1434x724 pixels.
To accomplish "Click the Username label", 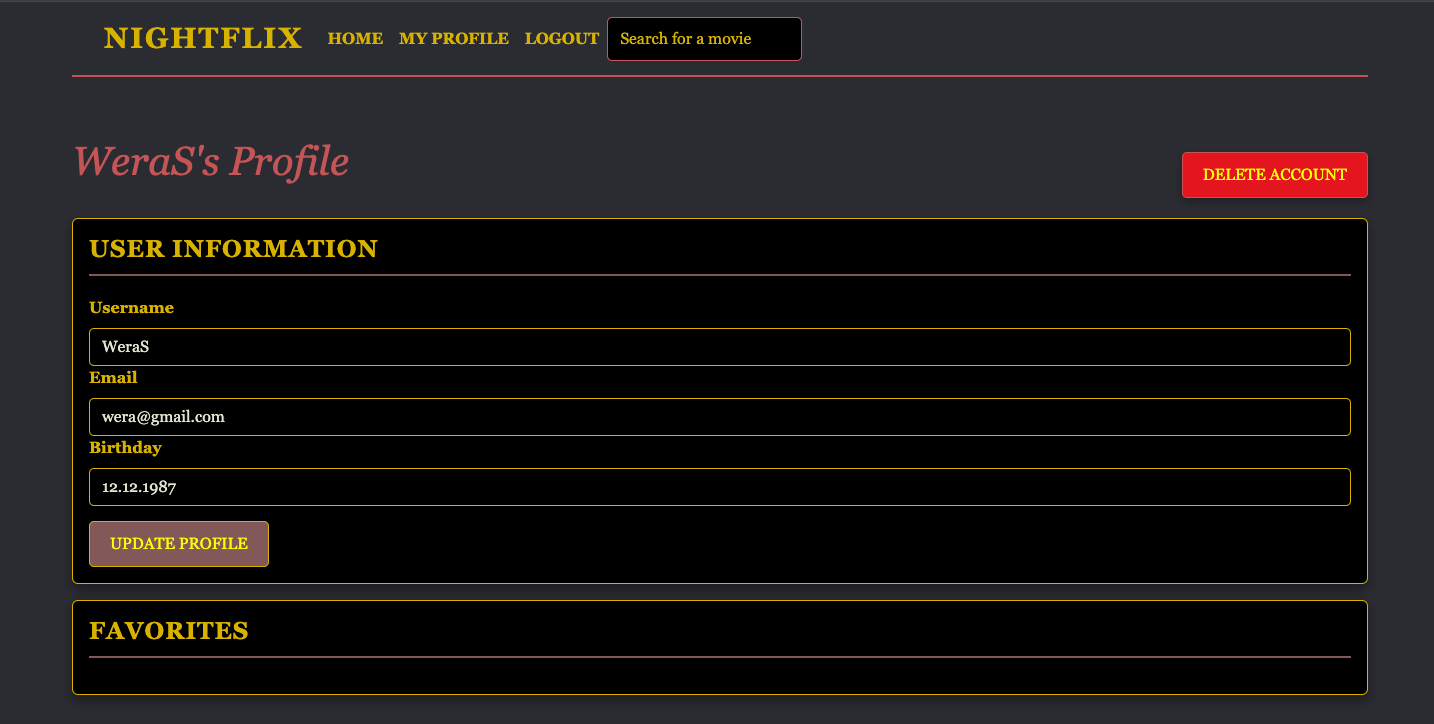I will tap(132, 308).
